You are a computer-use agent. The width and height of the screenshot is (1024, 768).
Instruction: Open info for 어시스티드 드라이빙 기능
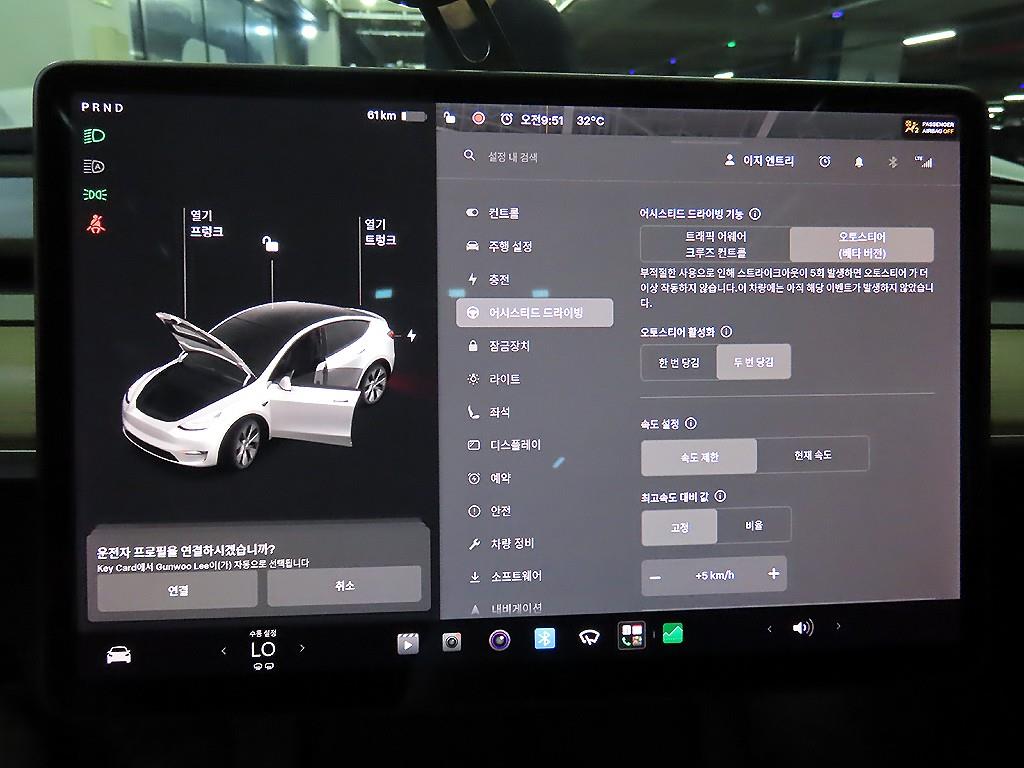click(x=755, y=214)
